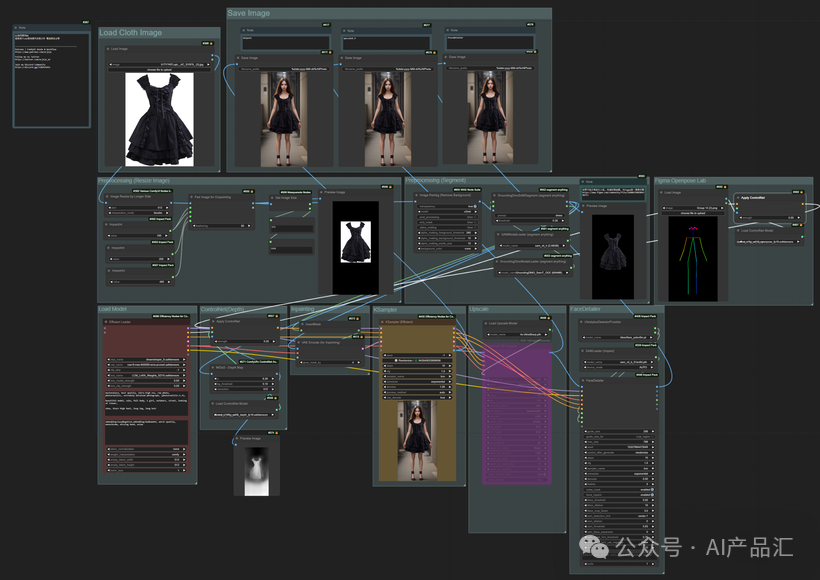Click the prompt field in GroundingDinoSAMSegment node
This screenshot has width=820, height=580.
tap(529, 215)
